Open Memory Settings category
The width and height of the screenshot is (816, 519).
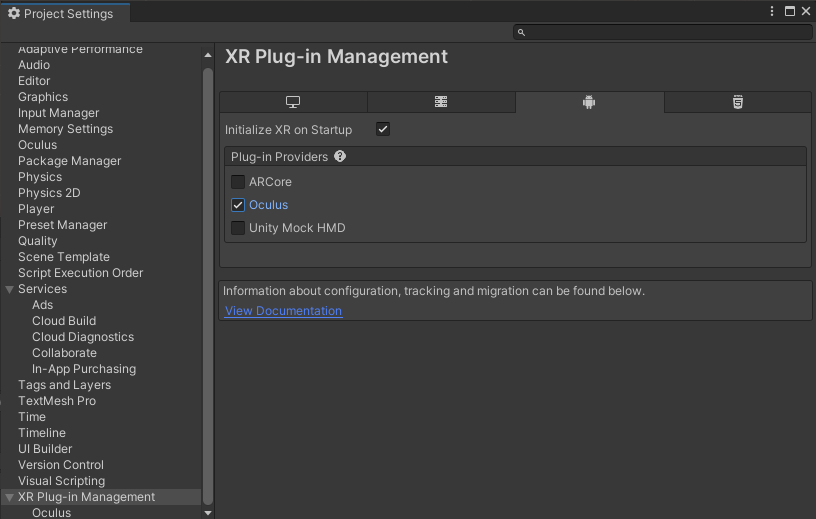(x=65, y=129)
